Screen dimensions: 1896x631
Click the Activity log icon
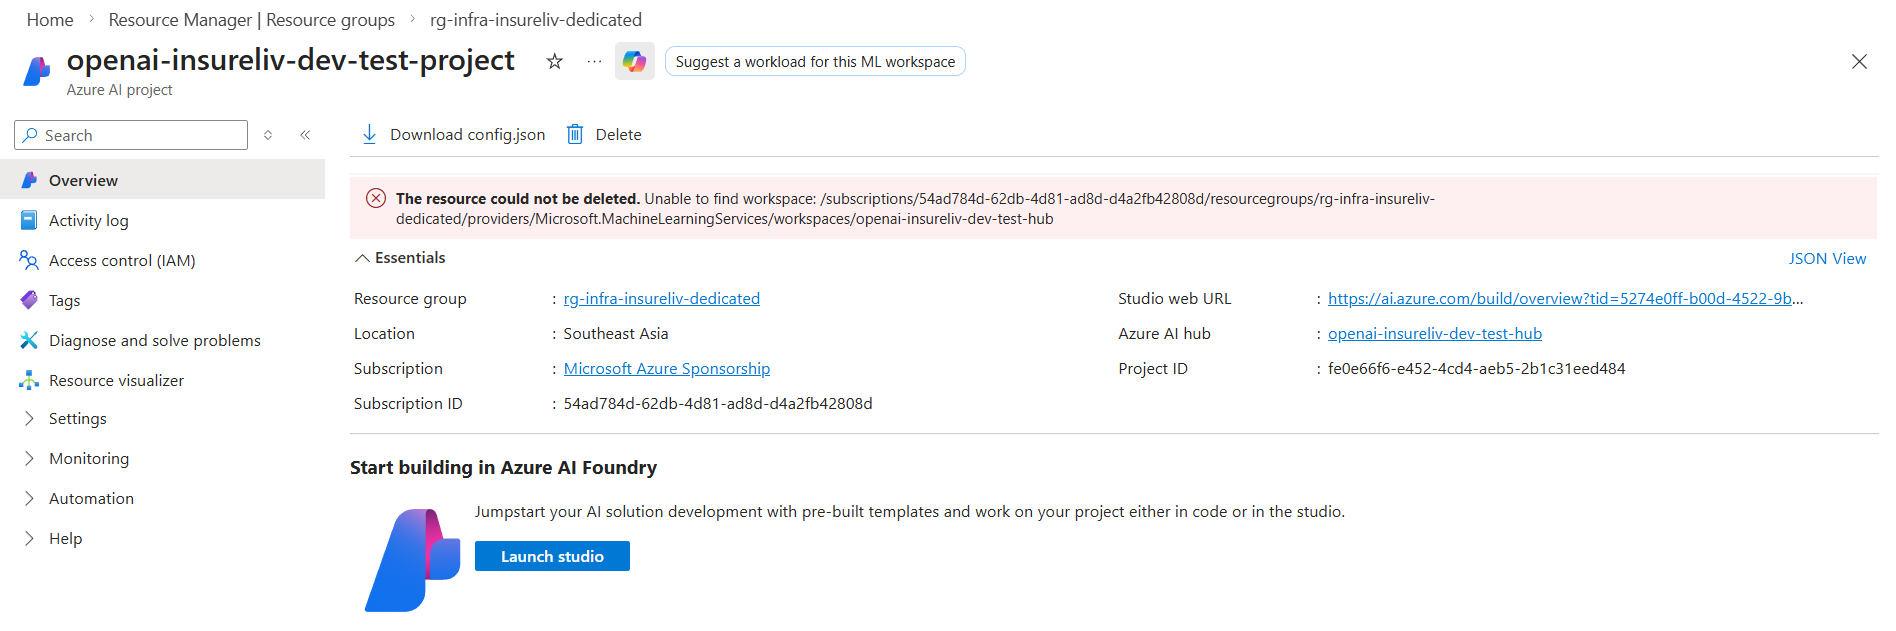tap(29, 220)
